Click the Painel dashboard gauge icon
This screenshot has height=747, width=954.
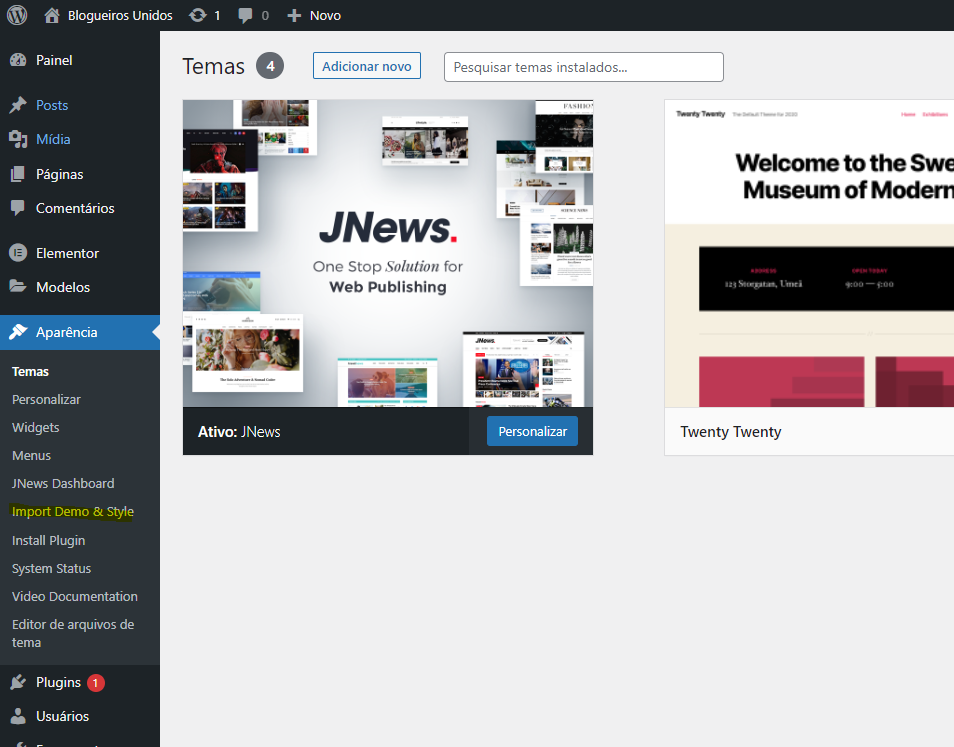click(x=18, y=60)
